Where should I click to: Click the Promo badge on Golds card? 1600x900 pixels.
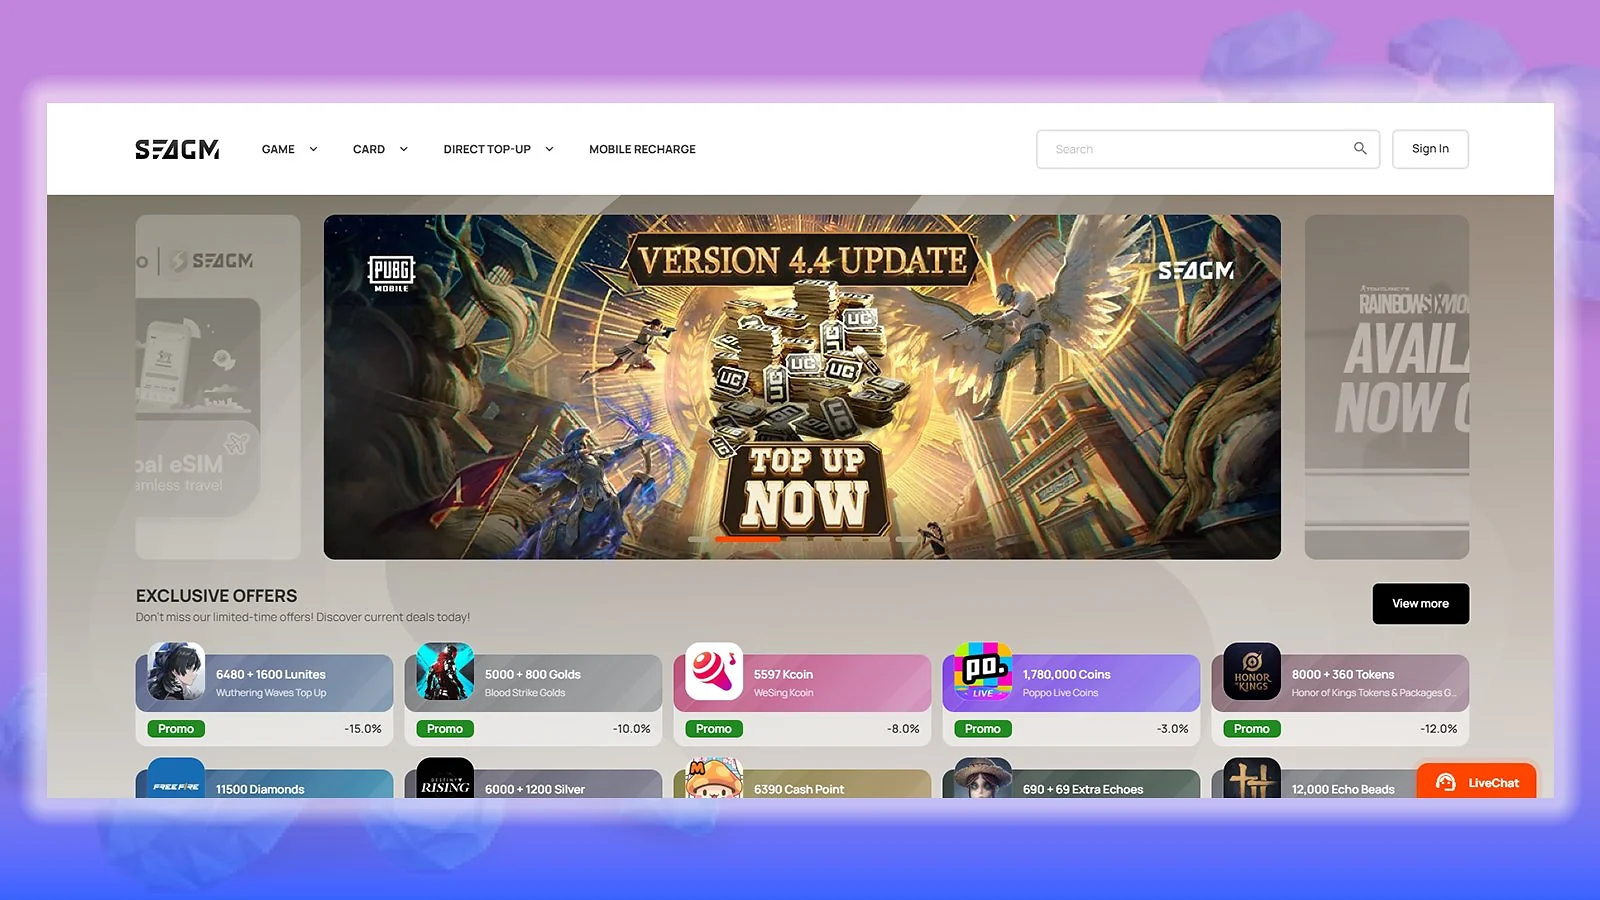click(445, 729)
